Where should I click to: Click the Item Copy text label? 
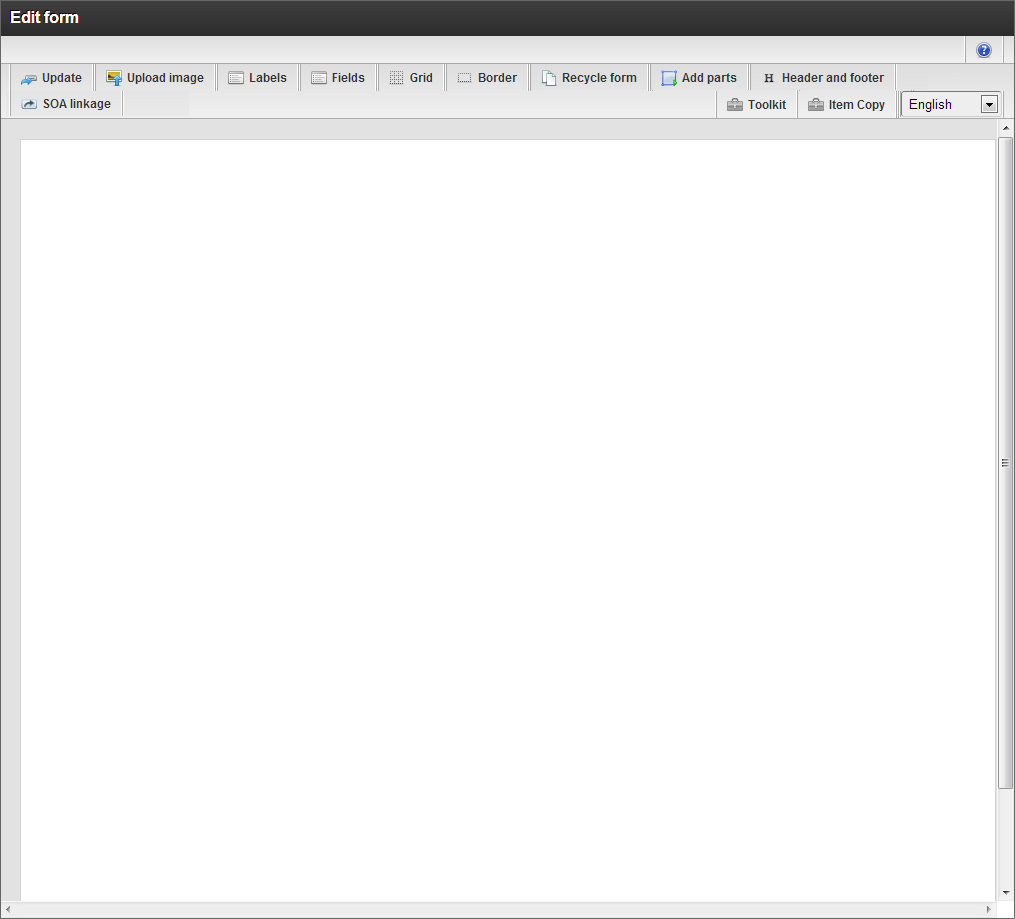tap(856, 105)
